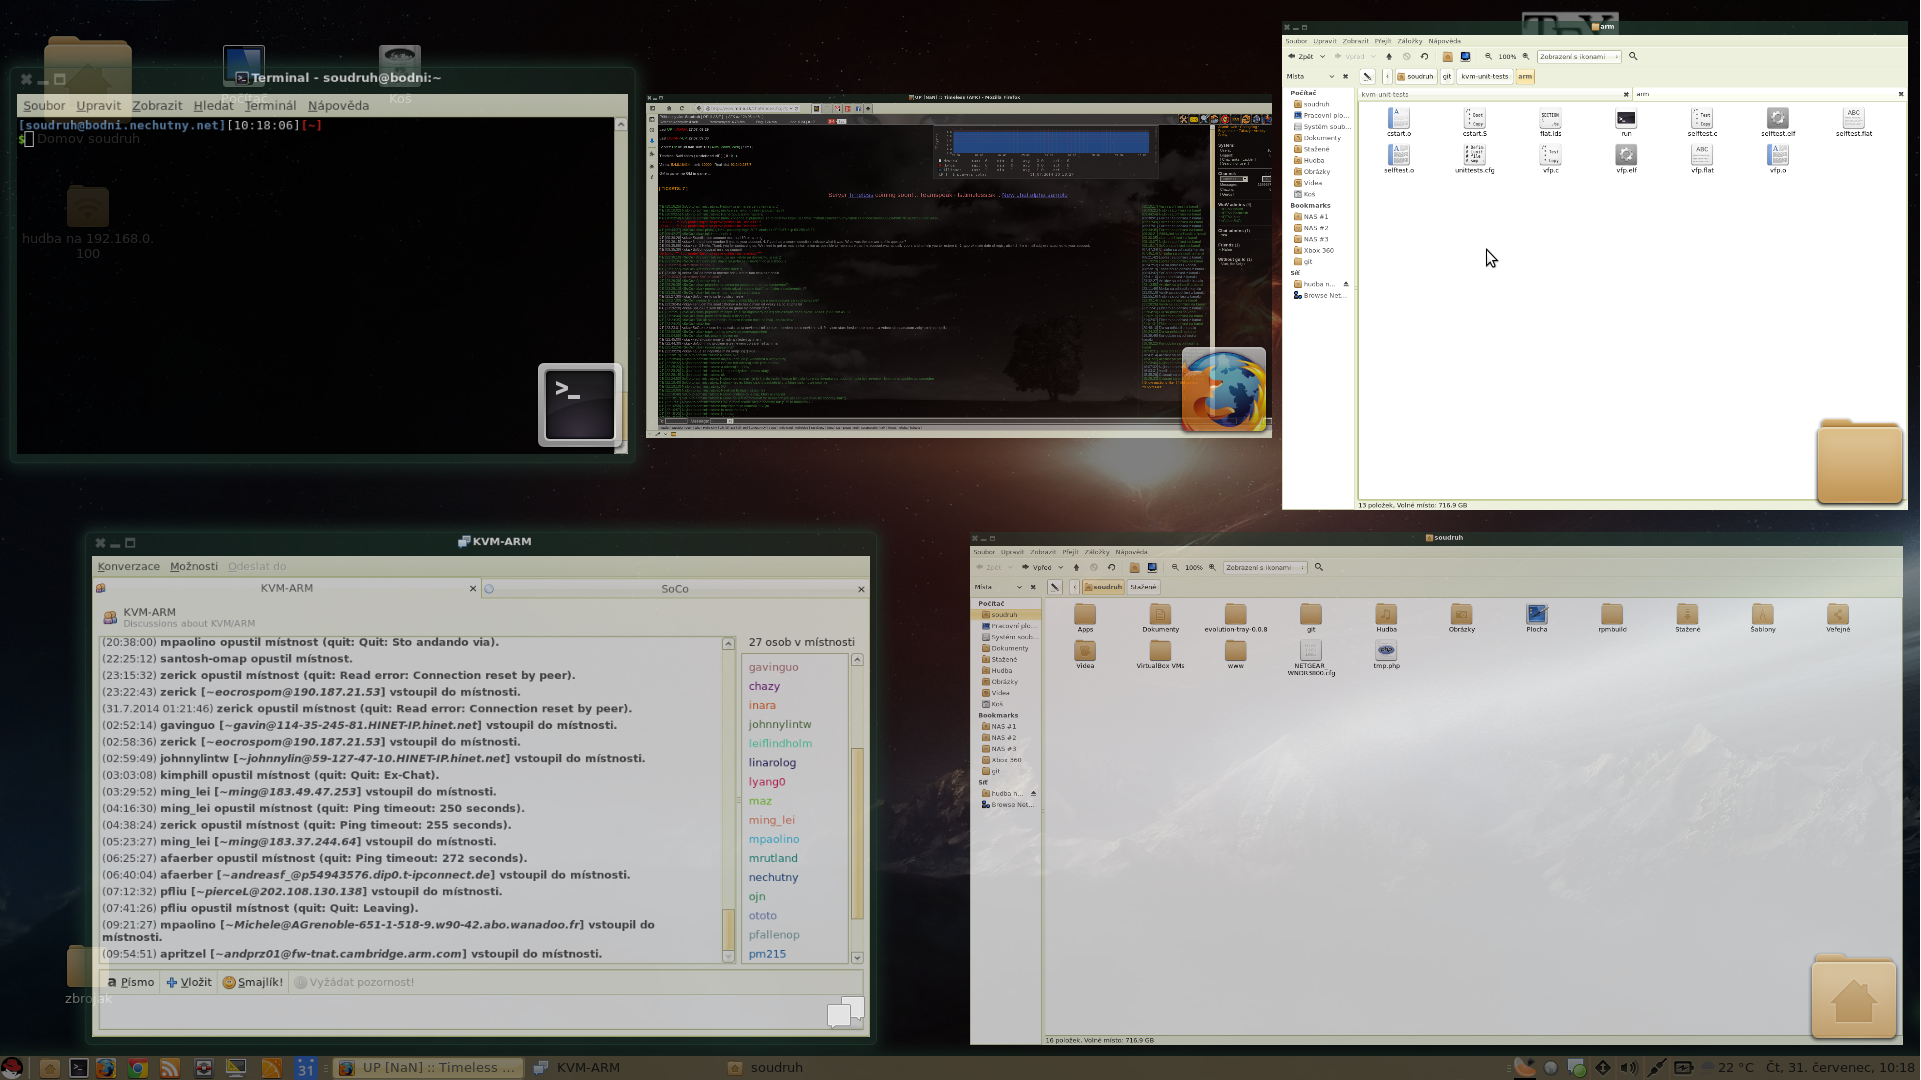Click the home folder icon in arm window toolbar

pyautogui.click(x=1447, y=56)
